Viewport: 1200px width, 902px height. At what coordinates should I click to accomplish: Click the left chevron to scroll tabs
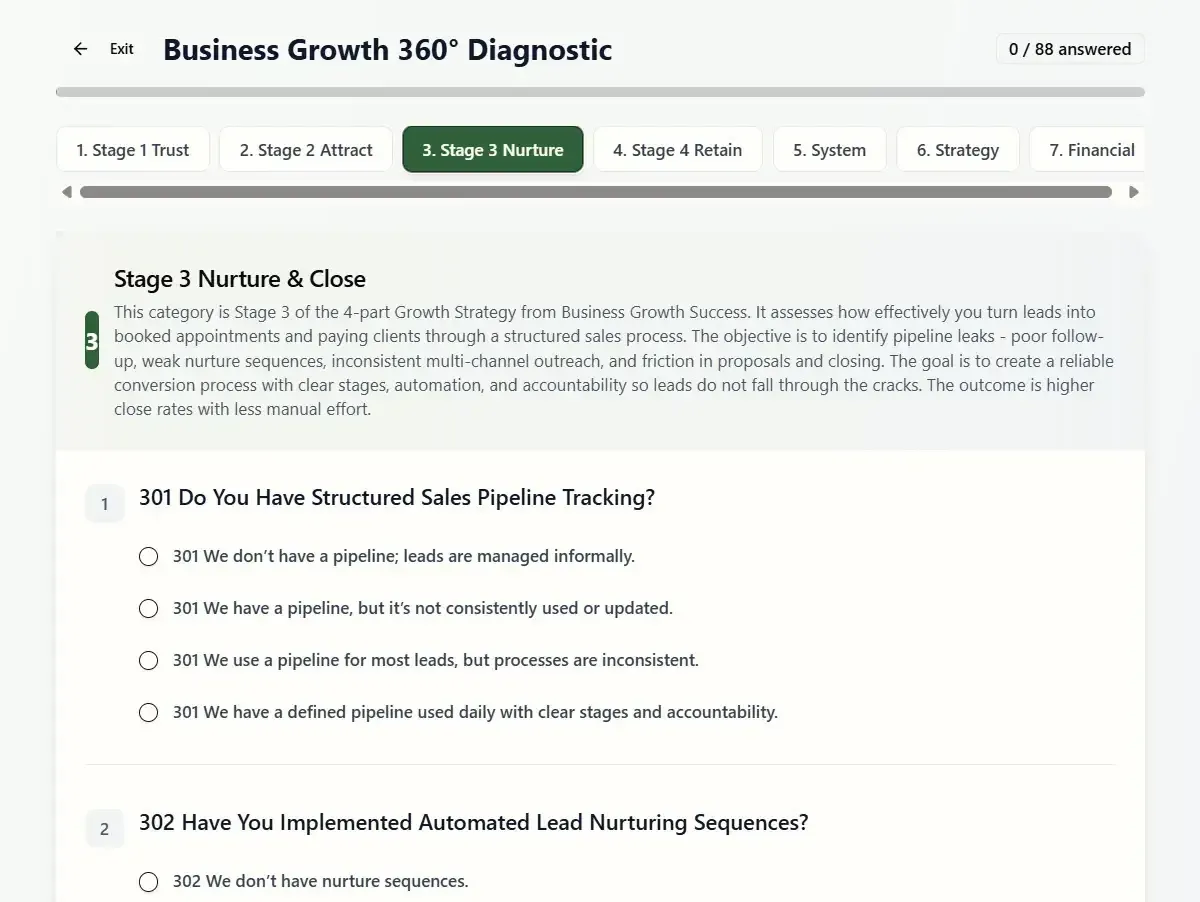point(66,191)
